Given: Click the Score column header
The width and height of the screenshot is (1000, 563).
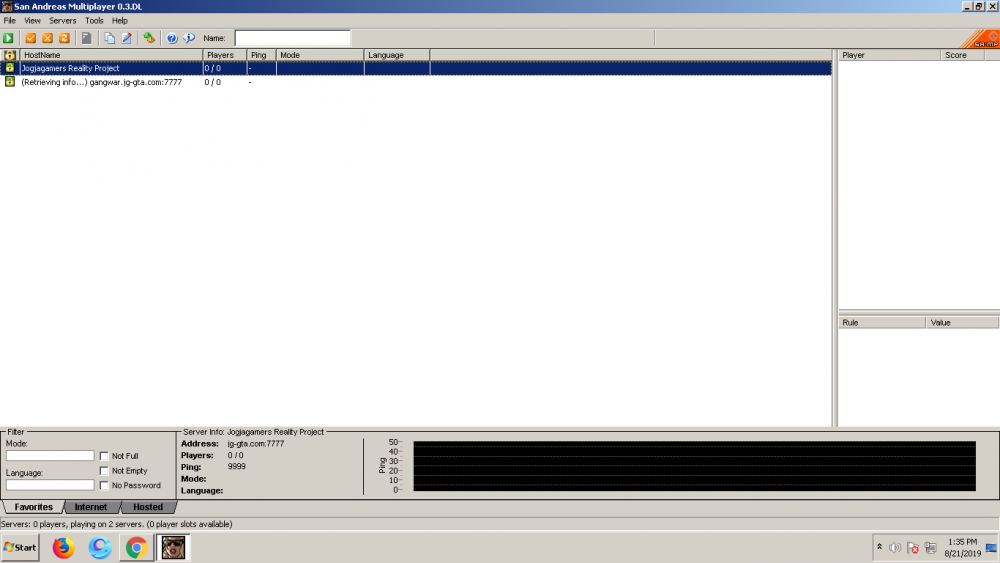Looking at the screenshot, I should [x=963, y=55].
